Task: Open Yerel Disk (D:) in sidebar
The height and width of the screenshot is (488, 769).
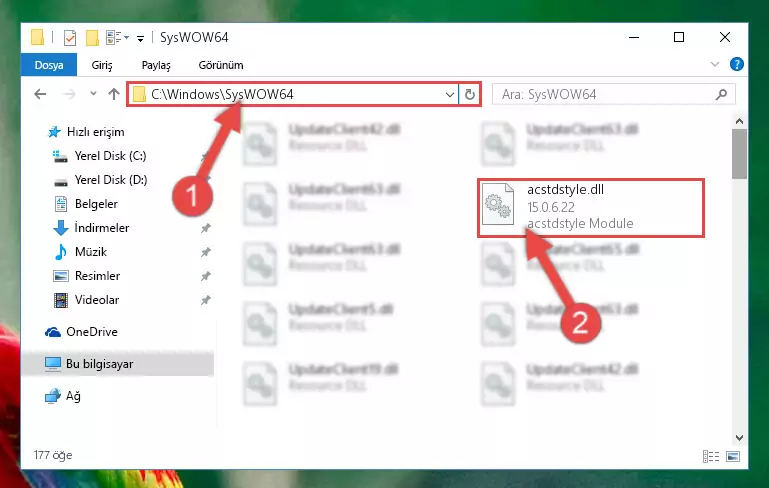Action: [x=110, y=180]
